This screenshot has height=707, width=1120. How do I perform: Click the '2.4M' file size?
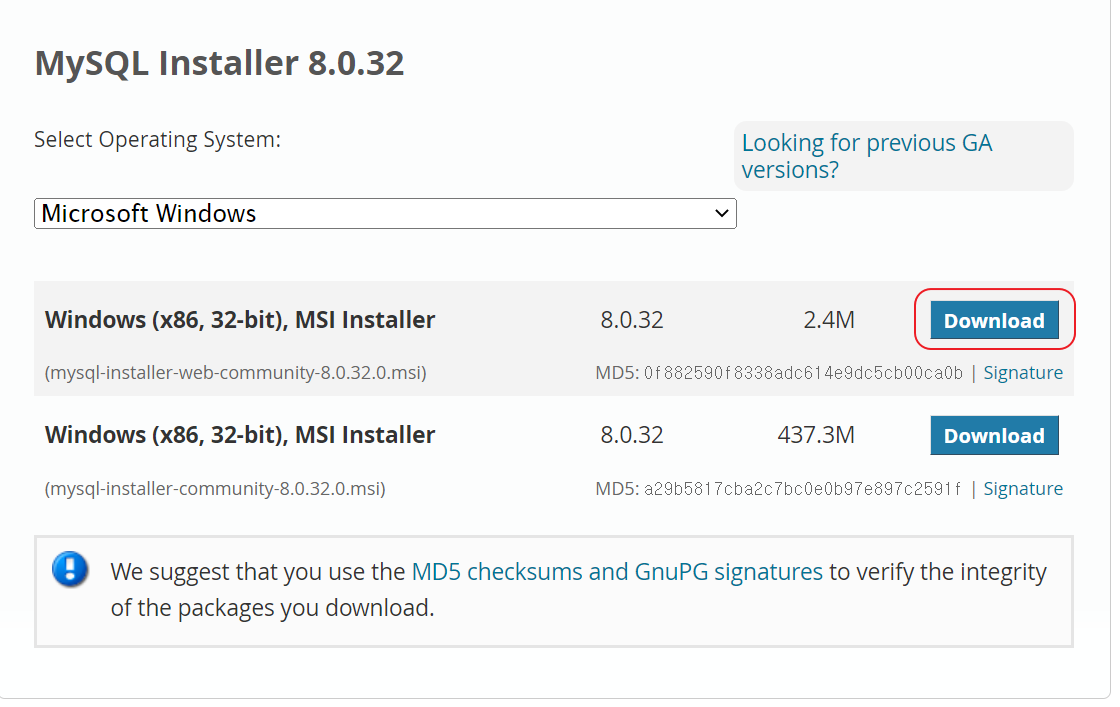click(x=829, y=320)
